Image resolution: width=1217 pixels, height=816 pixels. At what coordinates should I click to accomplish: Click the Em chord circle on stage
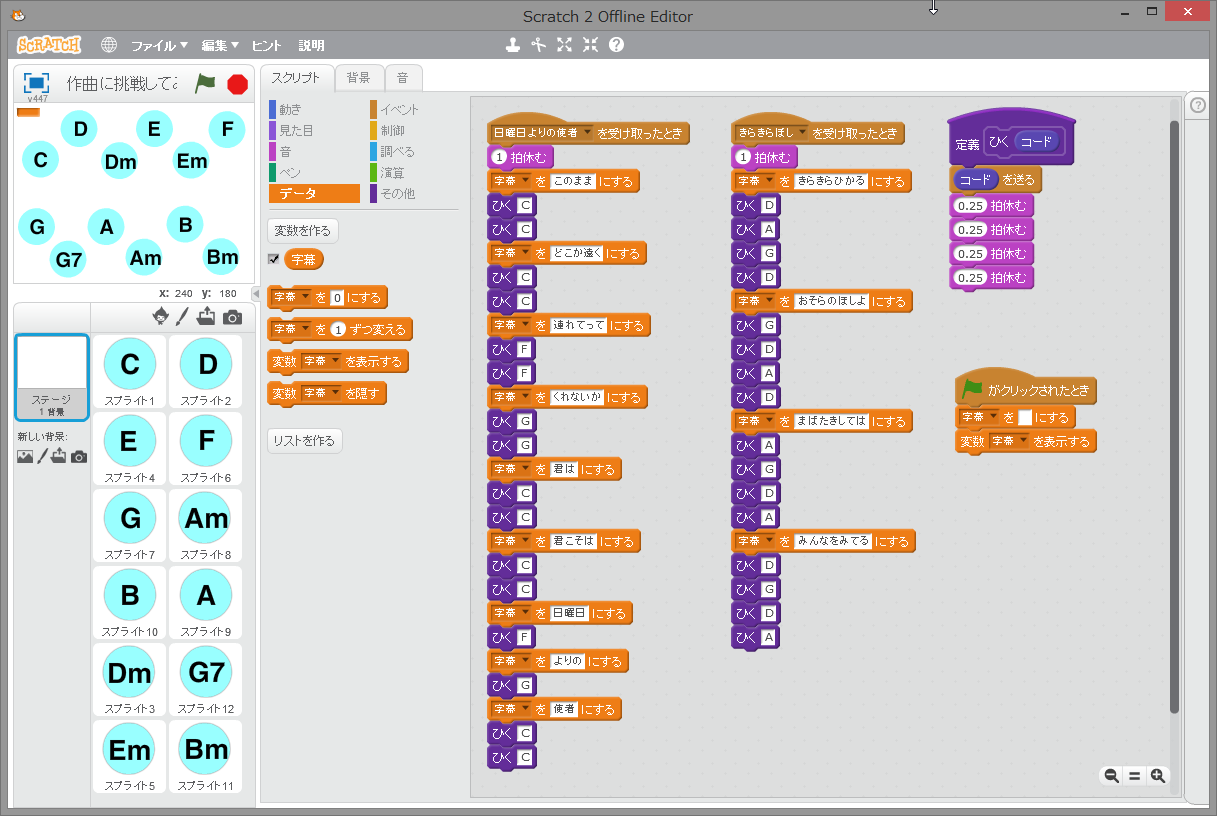click(x=191, y=161)
